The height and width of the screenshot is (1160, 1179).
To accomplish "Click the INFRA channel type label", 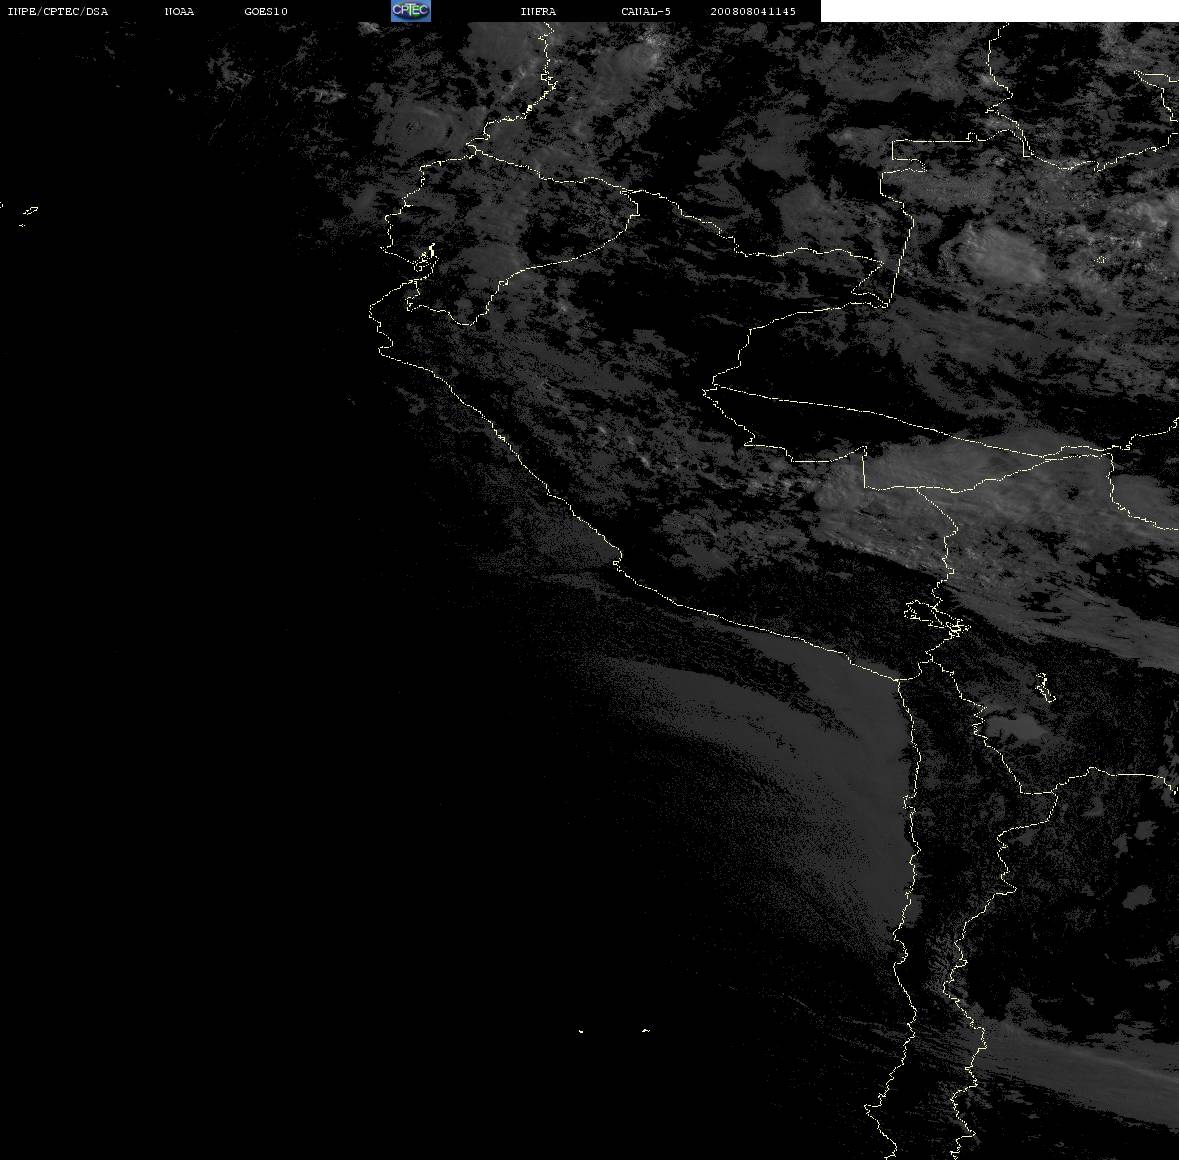I will pyautogui.click(x=538, y=11).
